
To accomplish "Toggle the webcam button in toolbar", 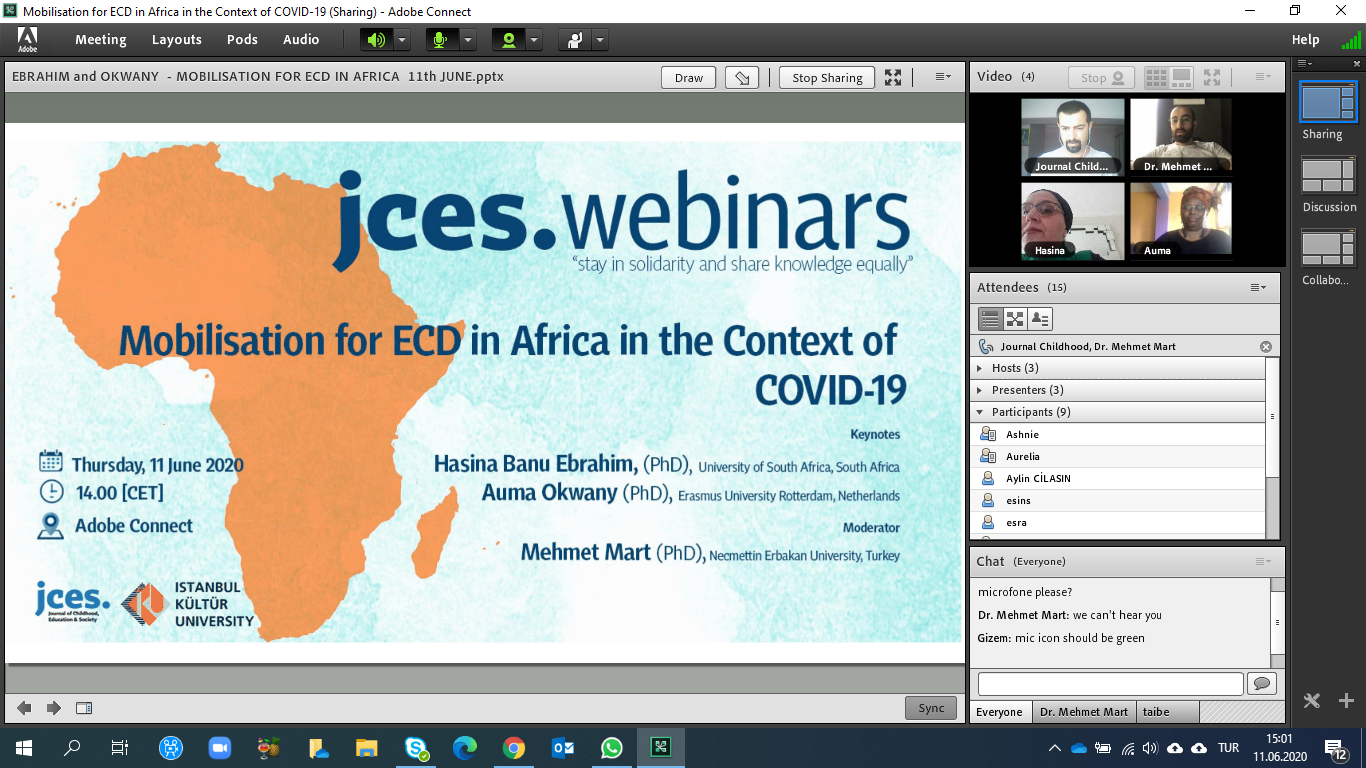I will click(x=508, y=40).
